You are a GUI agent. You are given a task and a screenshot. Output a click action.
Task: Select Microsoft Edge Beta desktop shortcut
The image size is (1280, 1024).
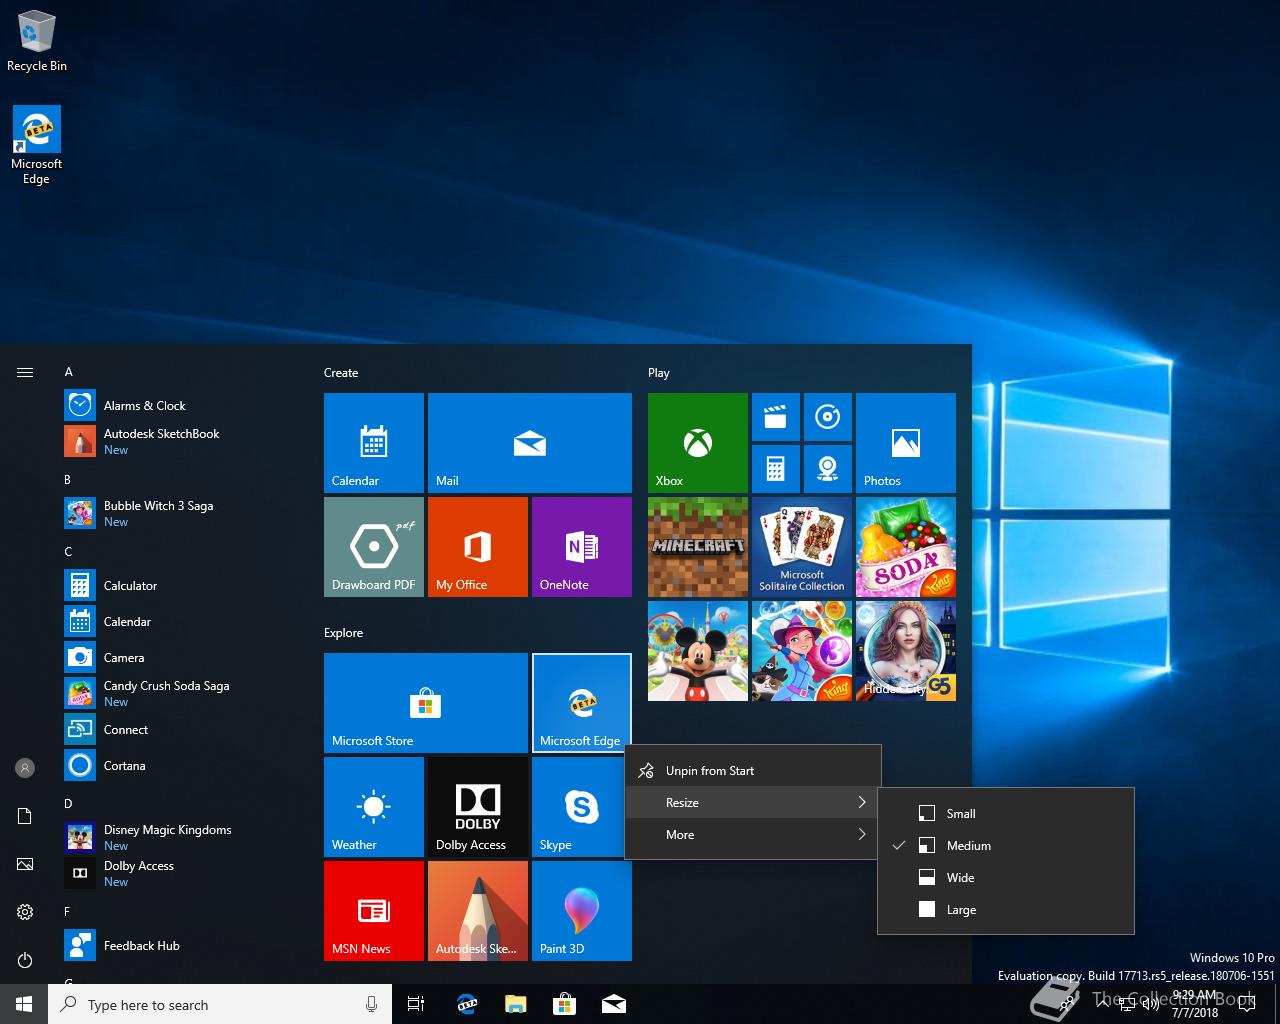[x=37, y=146]
